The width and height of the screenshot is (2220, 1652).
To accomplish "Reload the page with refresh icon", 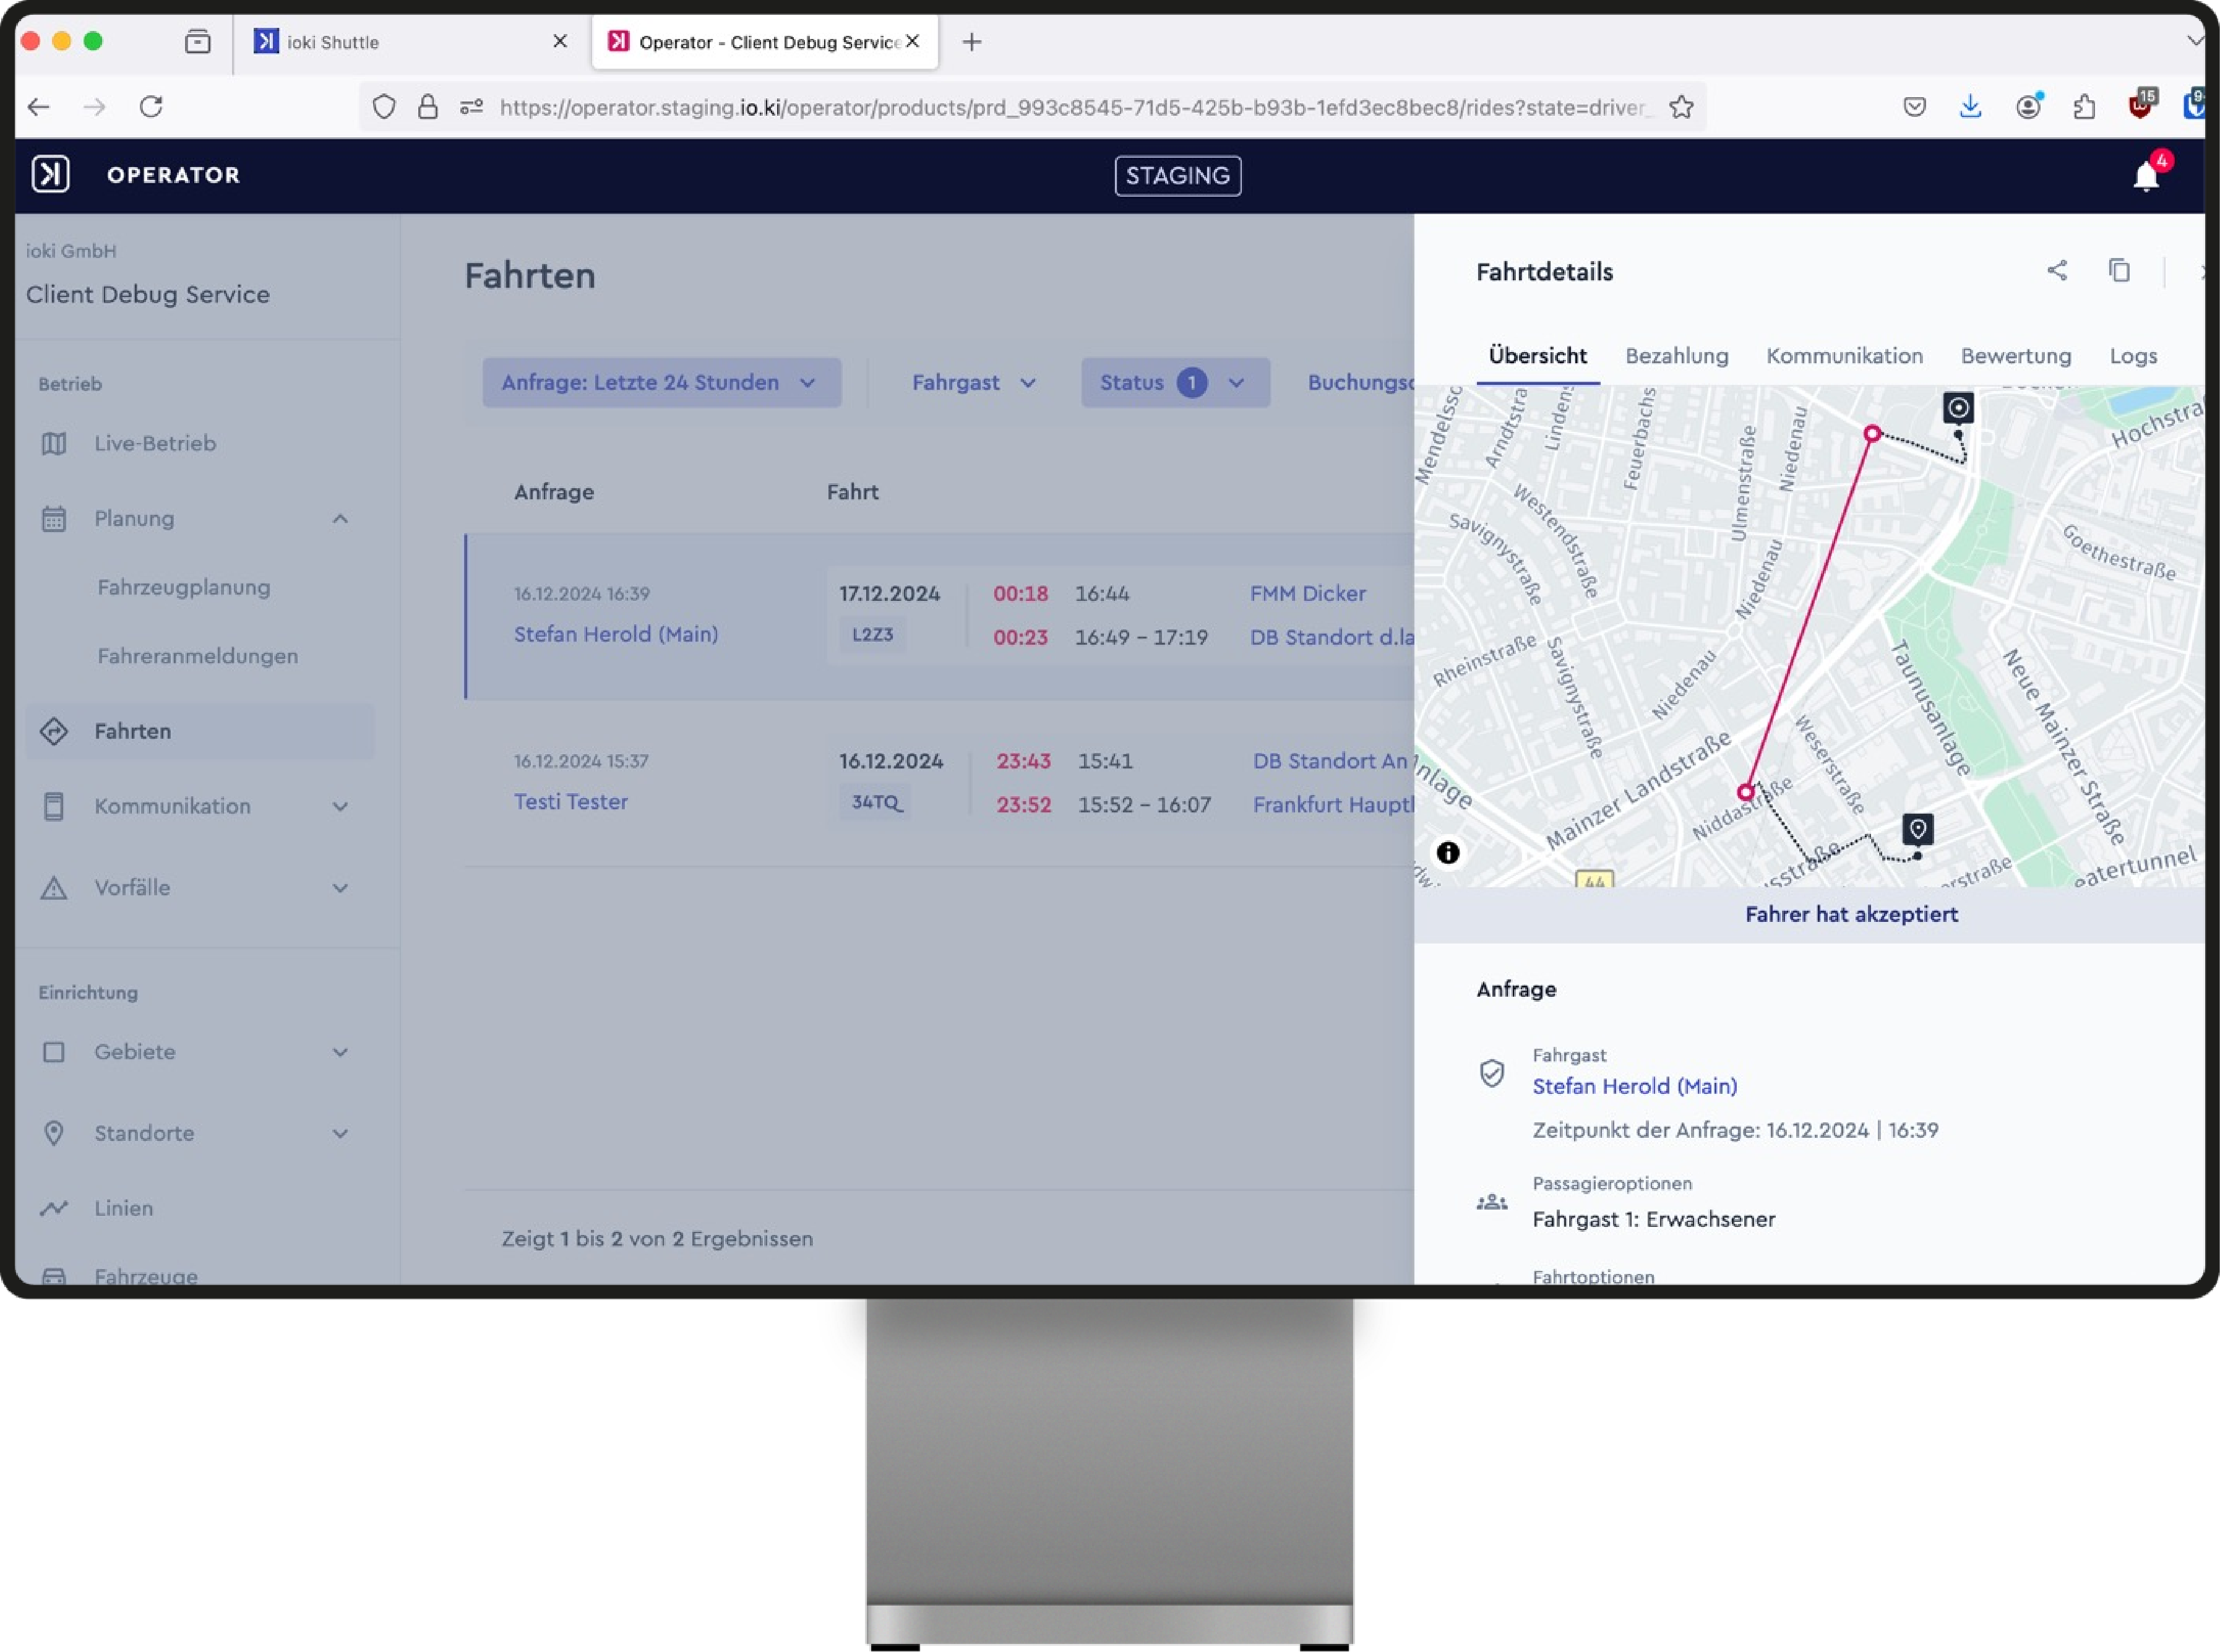I will click(x=151, y=107).
